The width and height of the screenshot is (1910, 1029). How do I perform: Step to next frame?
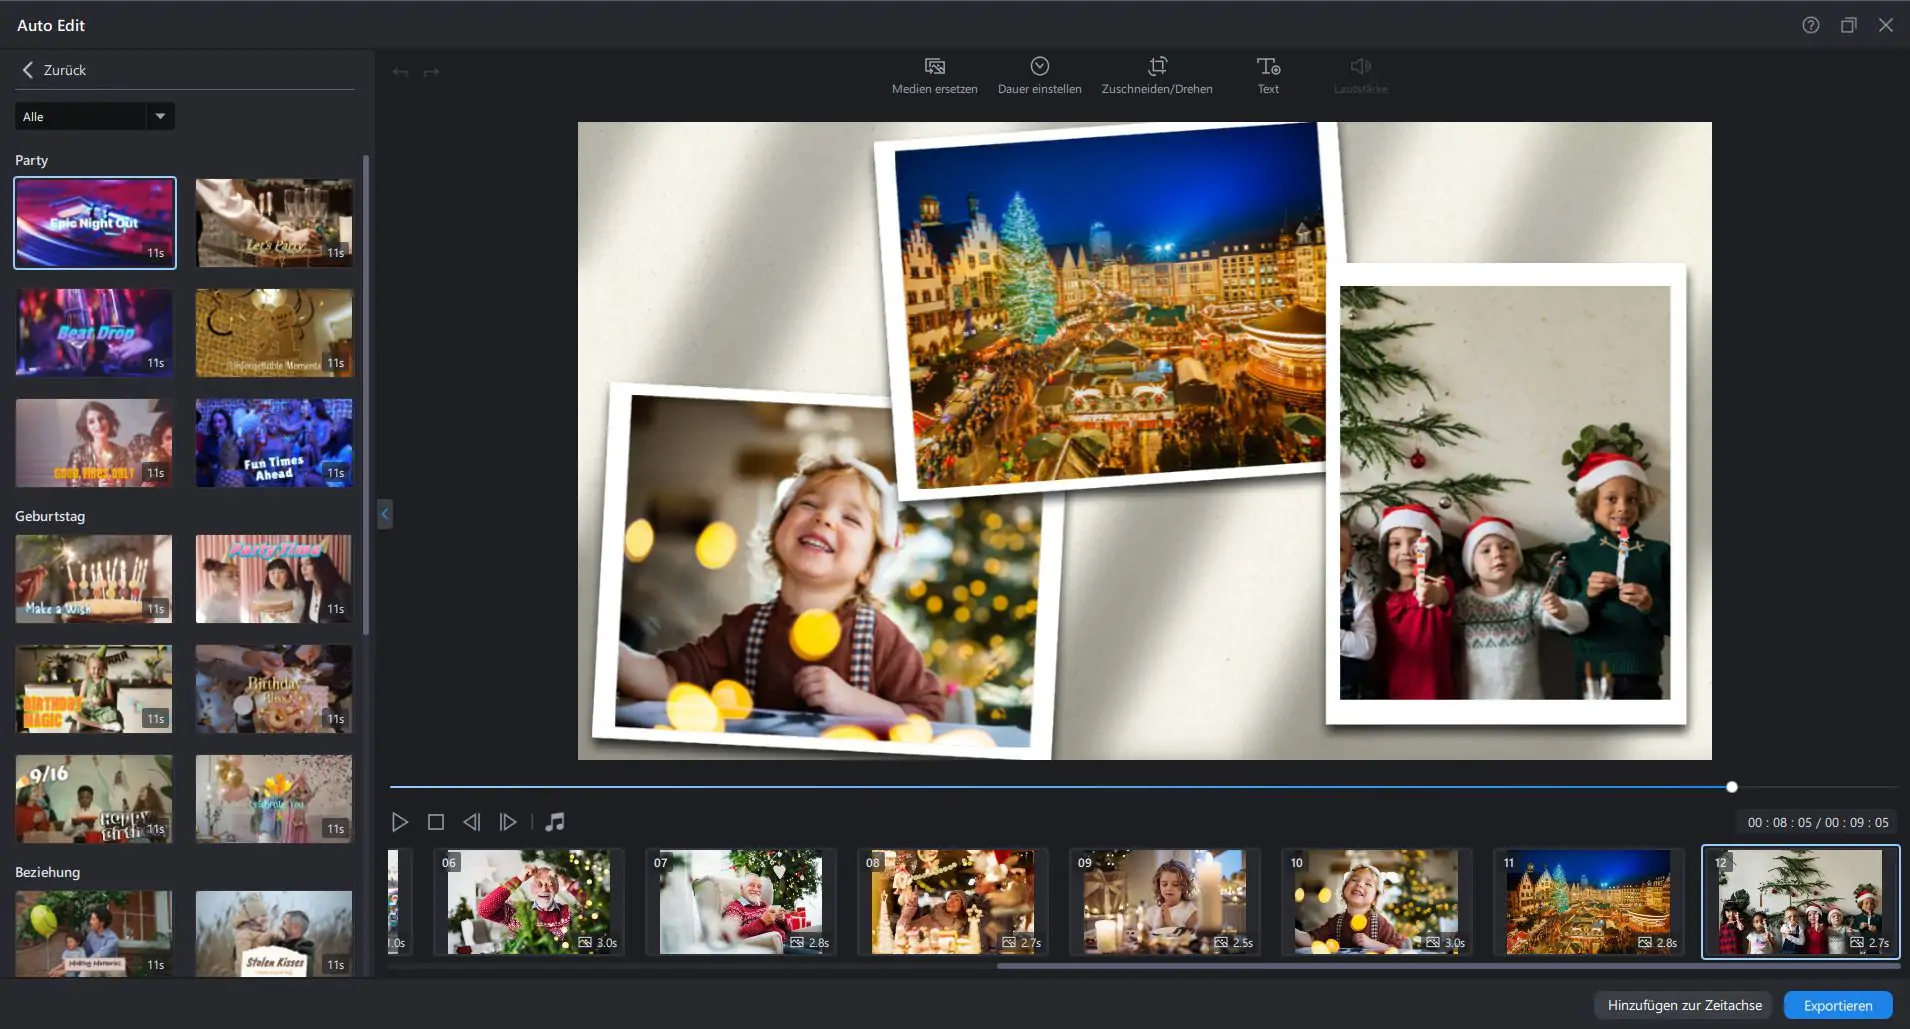508,822
